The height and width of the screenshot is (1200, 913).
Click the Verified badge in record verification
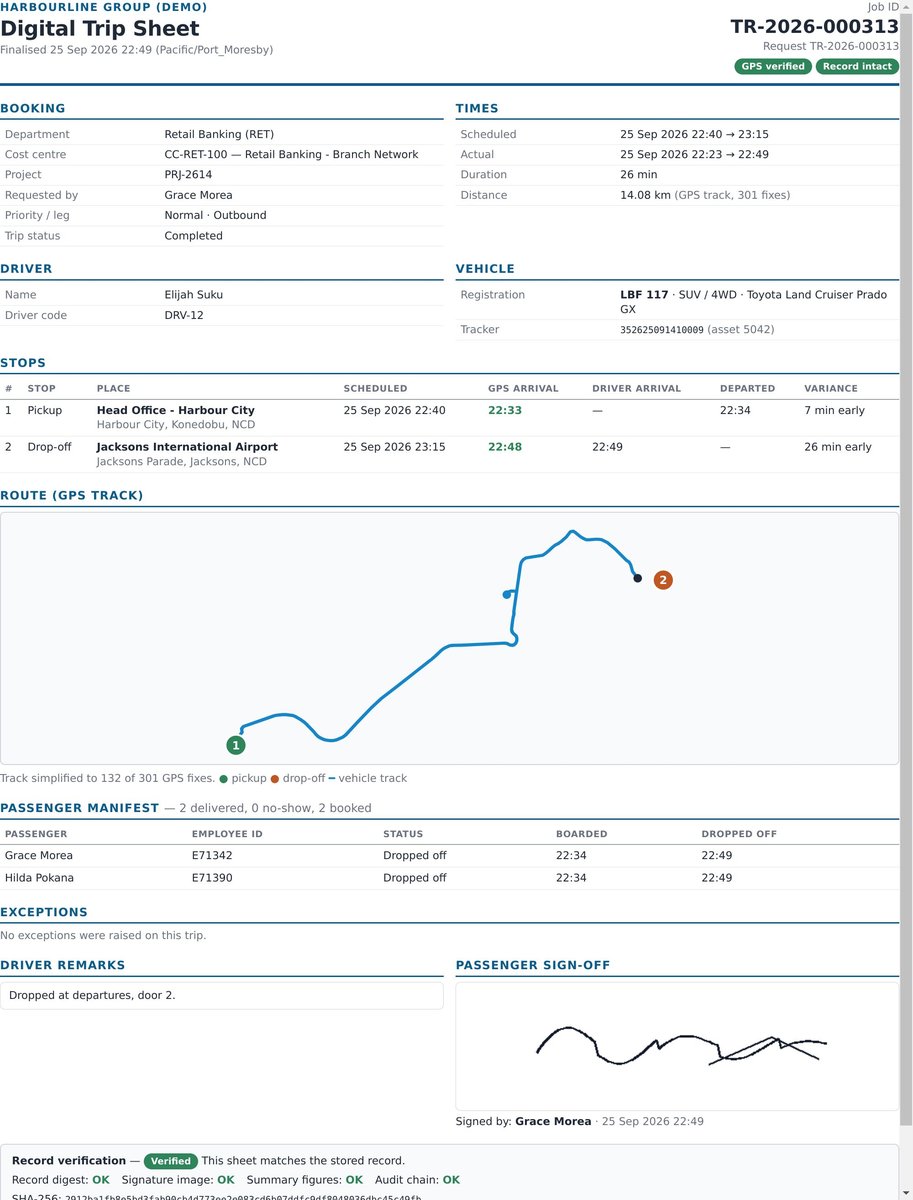pos(171,1161)
